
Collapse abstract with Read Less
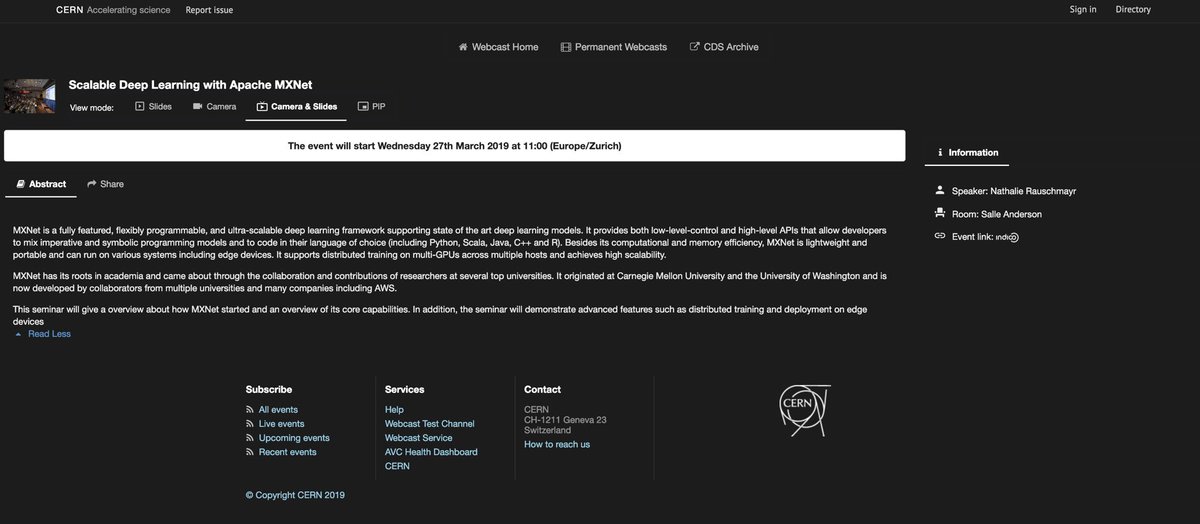tap(49, 334)
